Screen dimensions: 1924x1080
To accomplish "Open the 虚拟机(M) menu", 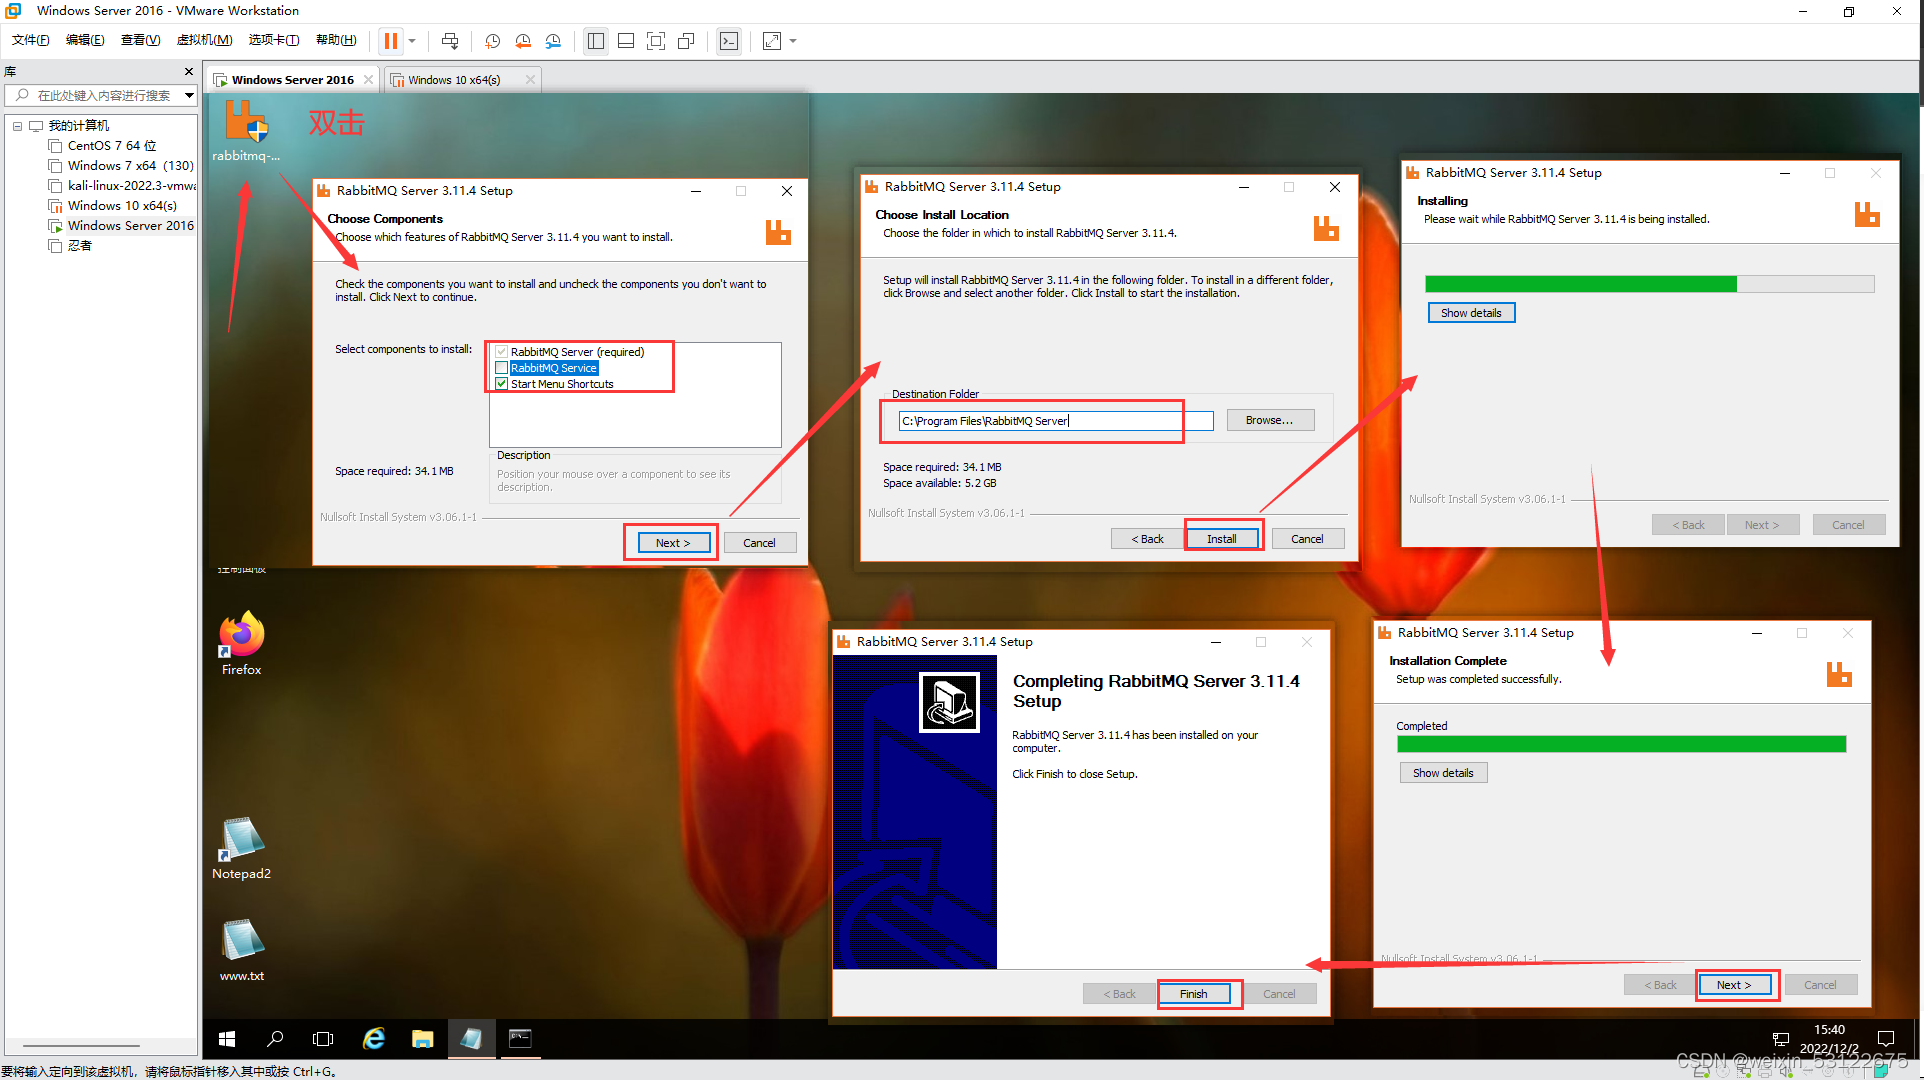I will tap(204, 40).
